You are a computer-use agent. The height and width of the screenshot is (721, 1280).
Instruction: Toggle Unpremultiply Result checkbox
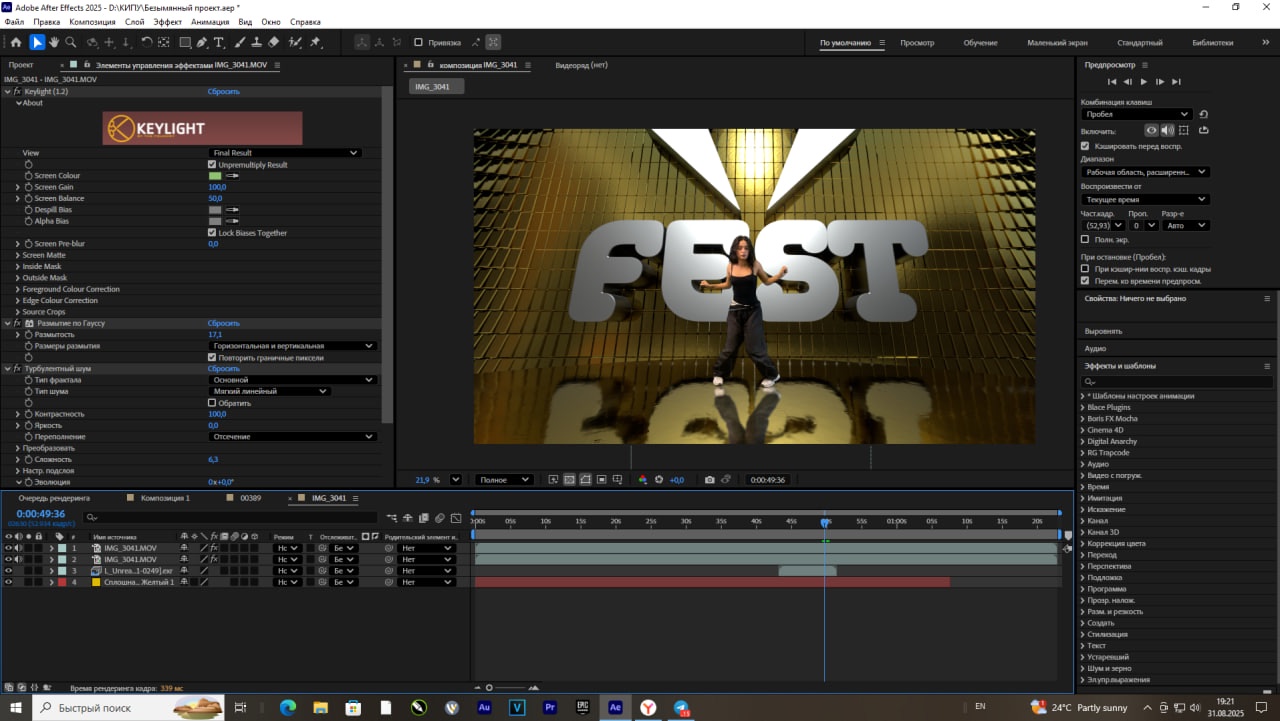pyautogui.click(x=212, y=164)
